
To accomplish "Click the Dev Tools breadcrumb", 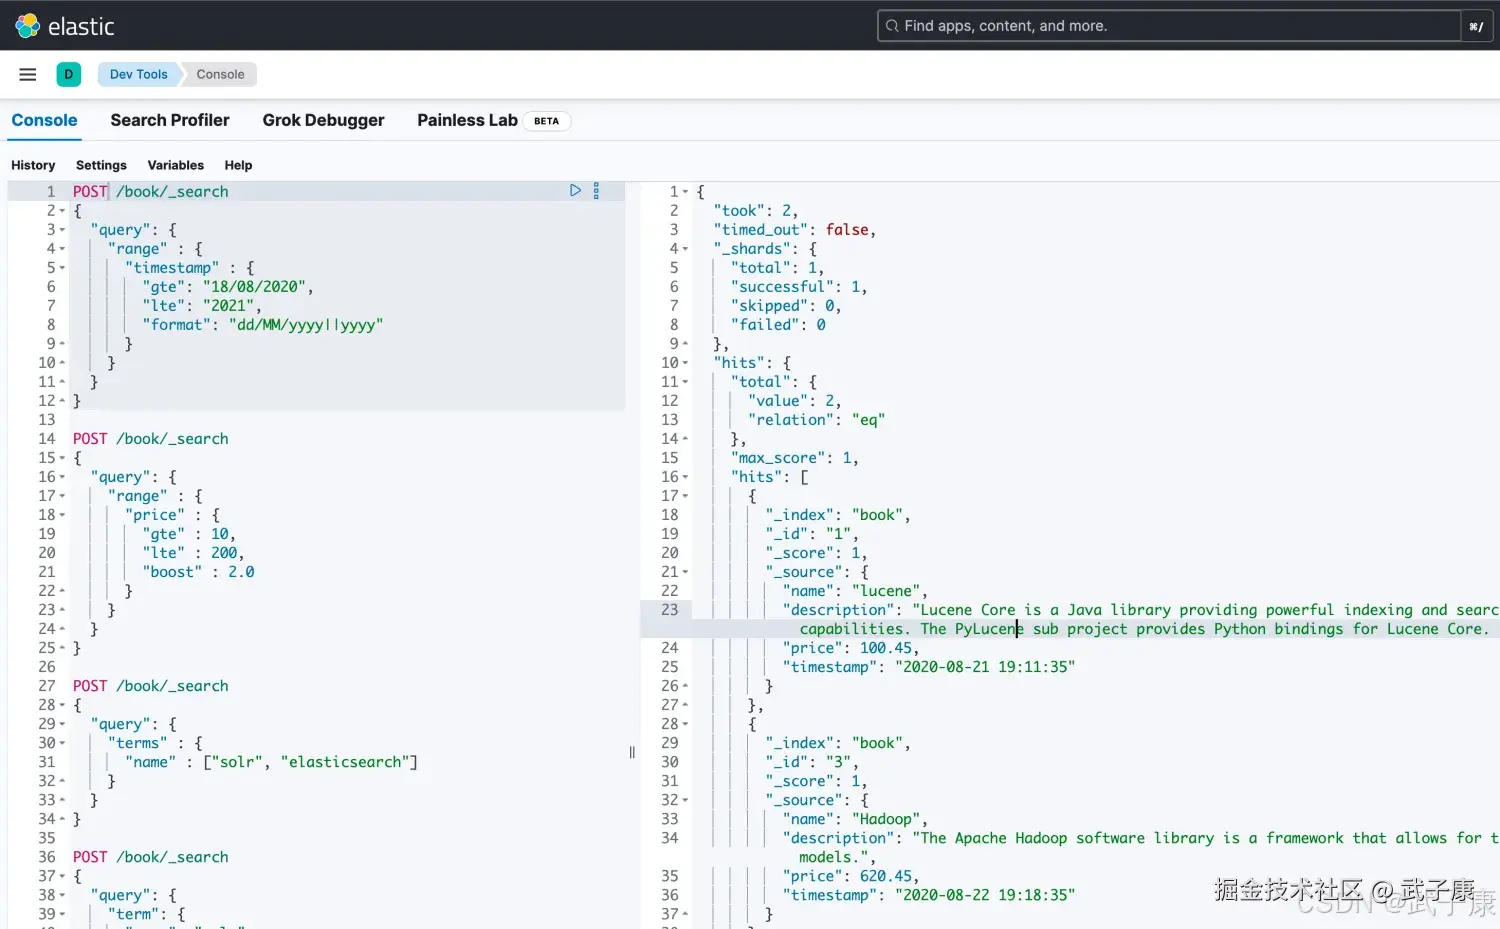I will [138, 74].
